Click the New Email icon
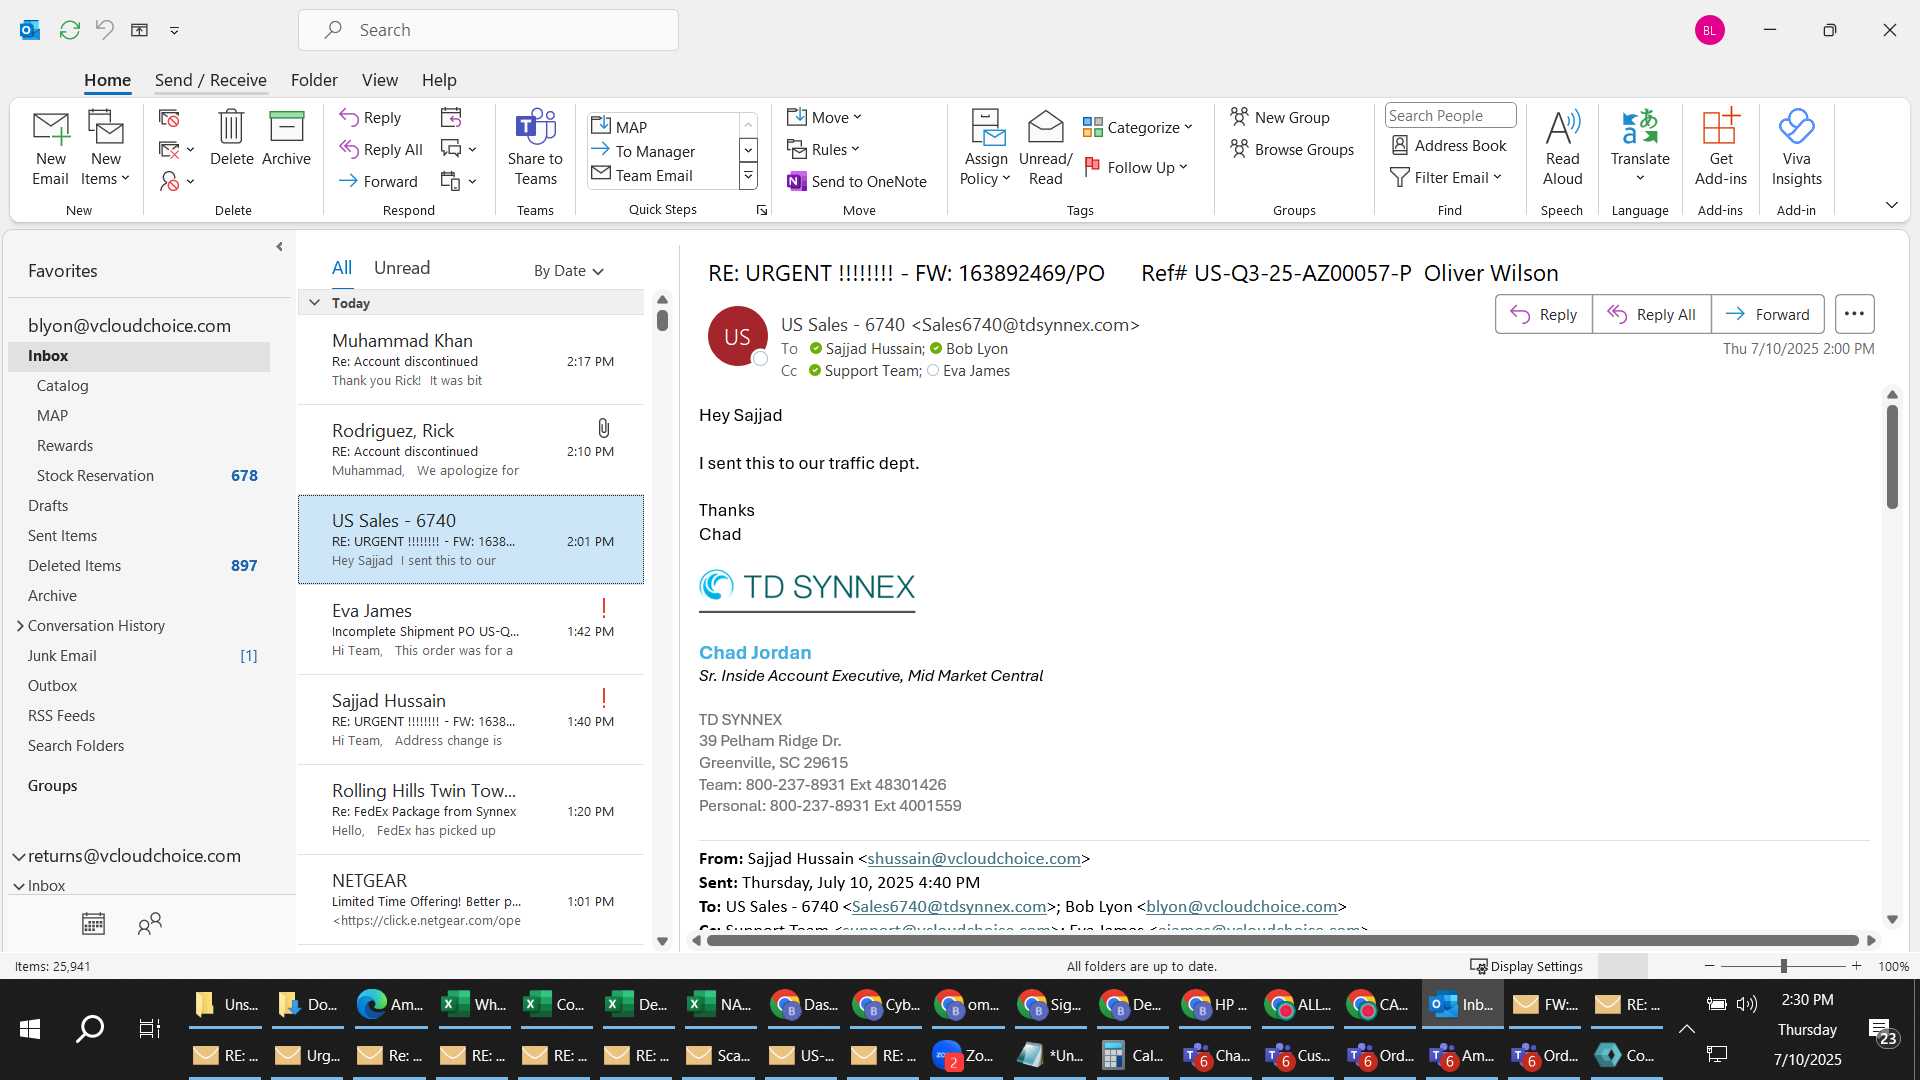 coord(50,148)
